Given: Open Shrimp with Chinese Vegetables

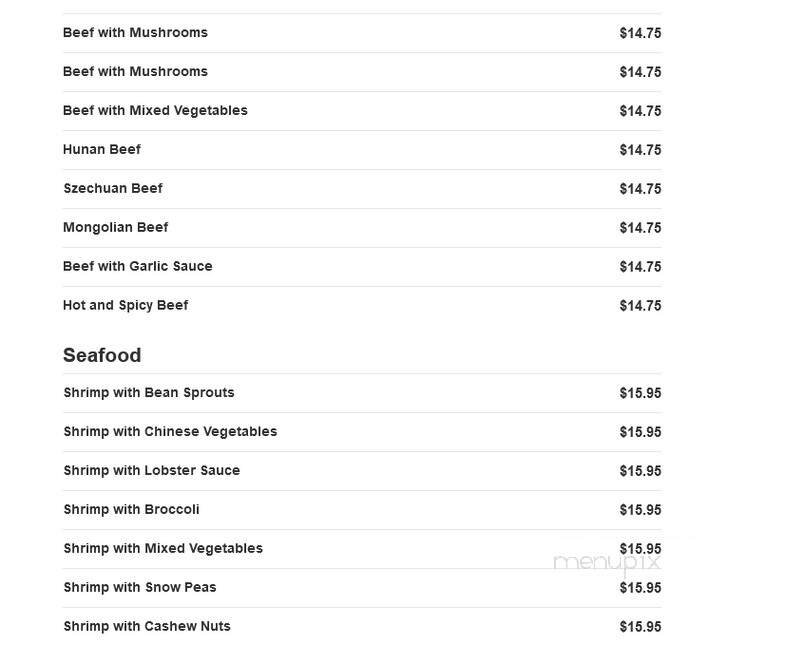Looking at the screenshot, I should point(170,432).
